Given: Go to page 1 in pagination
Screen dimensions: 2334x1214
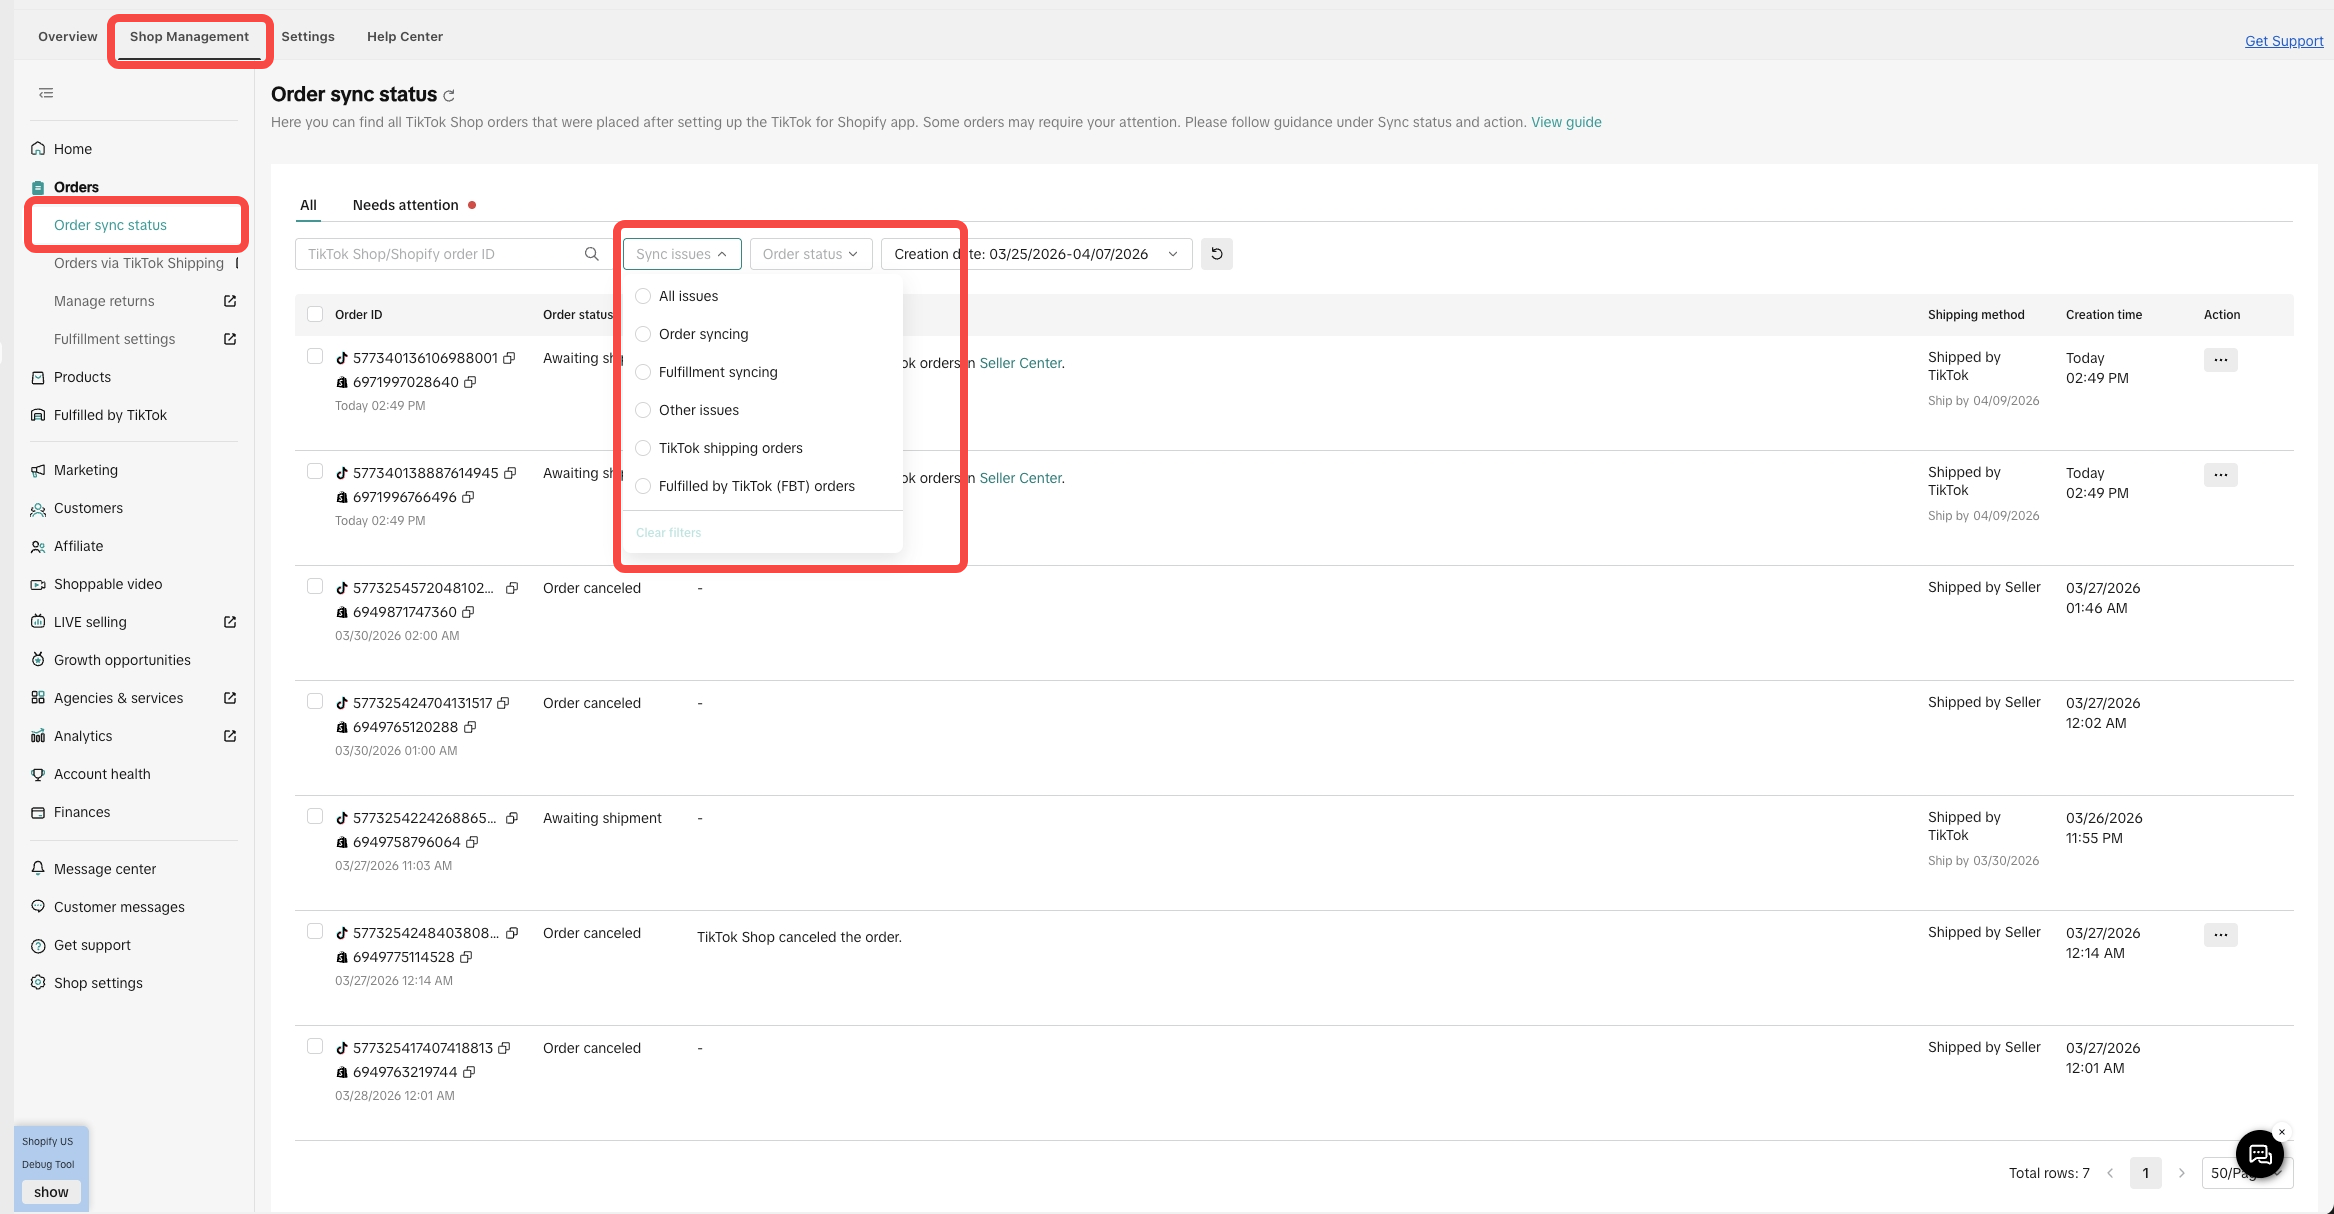Looking at the screenshot, I should pos(2145,1173).
